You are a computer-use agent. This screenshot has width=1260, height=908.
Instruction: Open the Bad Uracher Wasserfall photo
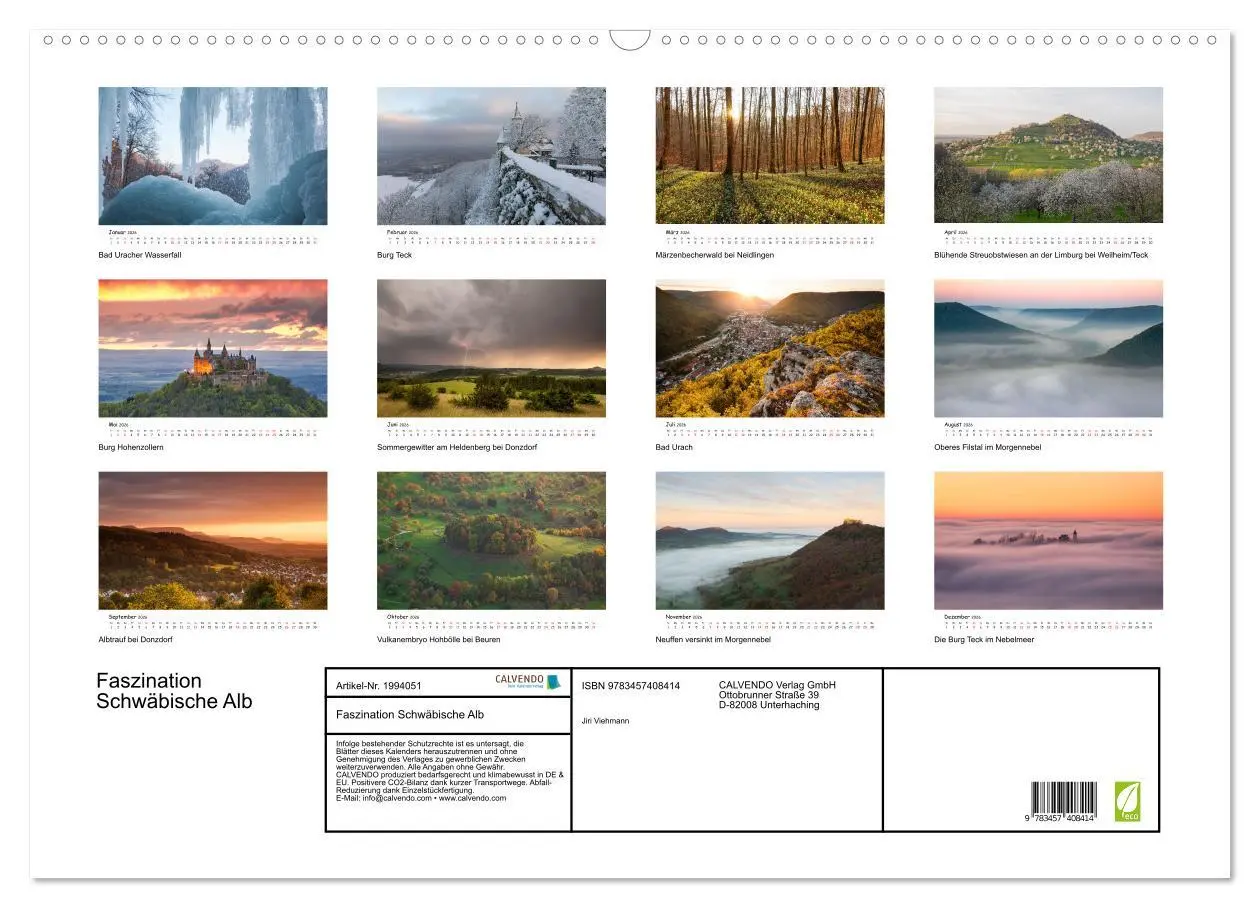pyautogui.click(x=212, y=156)
